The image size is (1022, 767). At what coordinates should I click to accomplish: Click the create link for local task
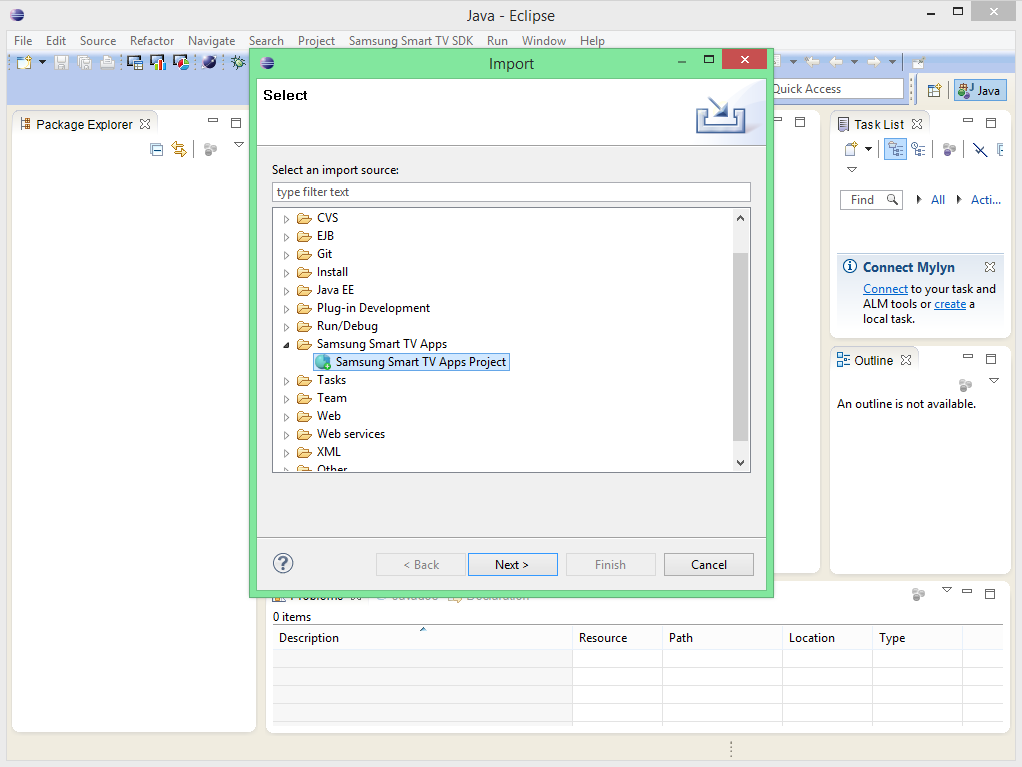point(950,304)
